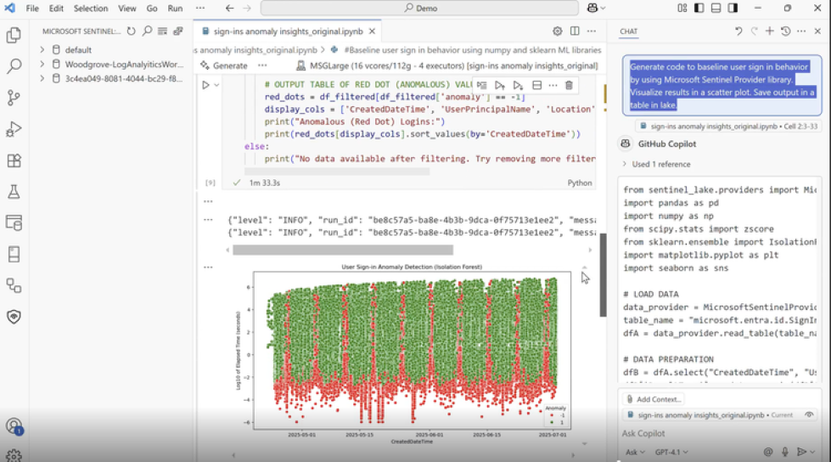The width and height of the screenshot is (831, 462).
Task: Toggle primary side bar visibility
Action: 699,8
